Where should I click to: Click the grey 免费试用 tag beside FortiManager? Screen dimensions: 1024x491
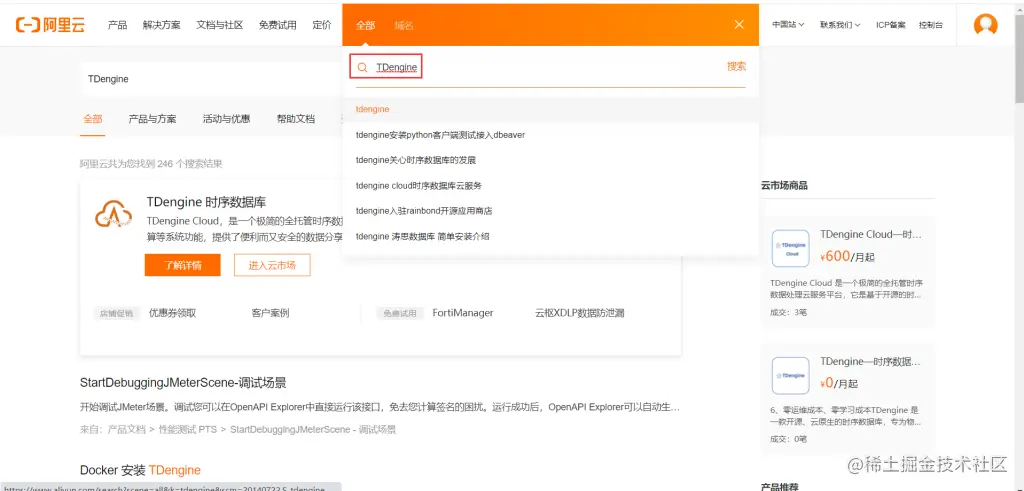400,313
